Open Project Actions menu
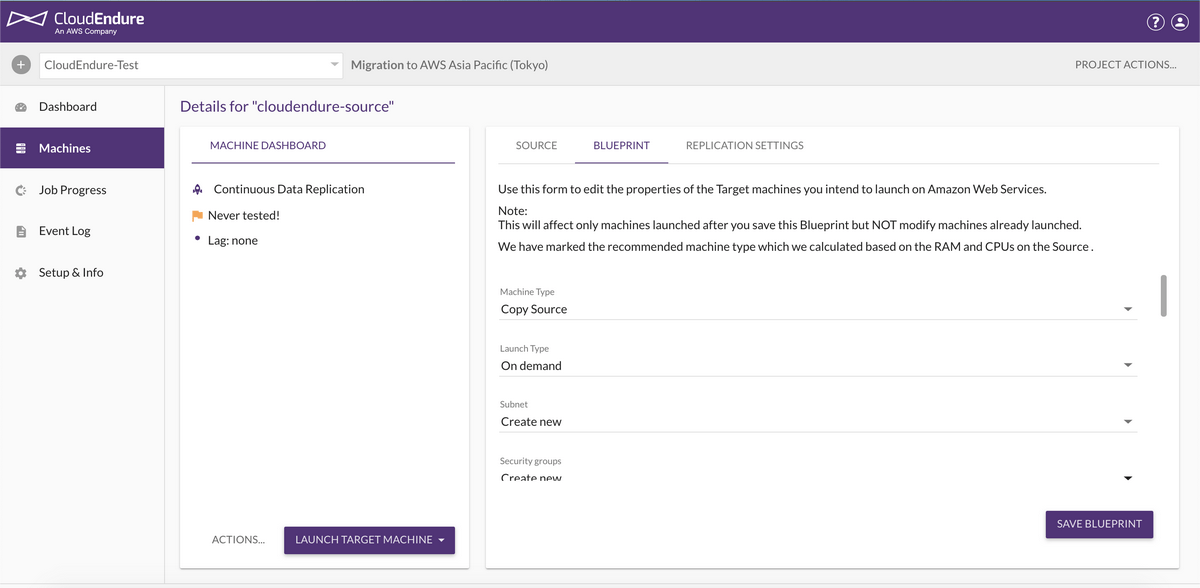The image size is (1200, 588). tap(1125, 65)
